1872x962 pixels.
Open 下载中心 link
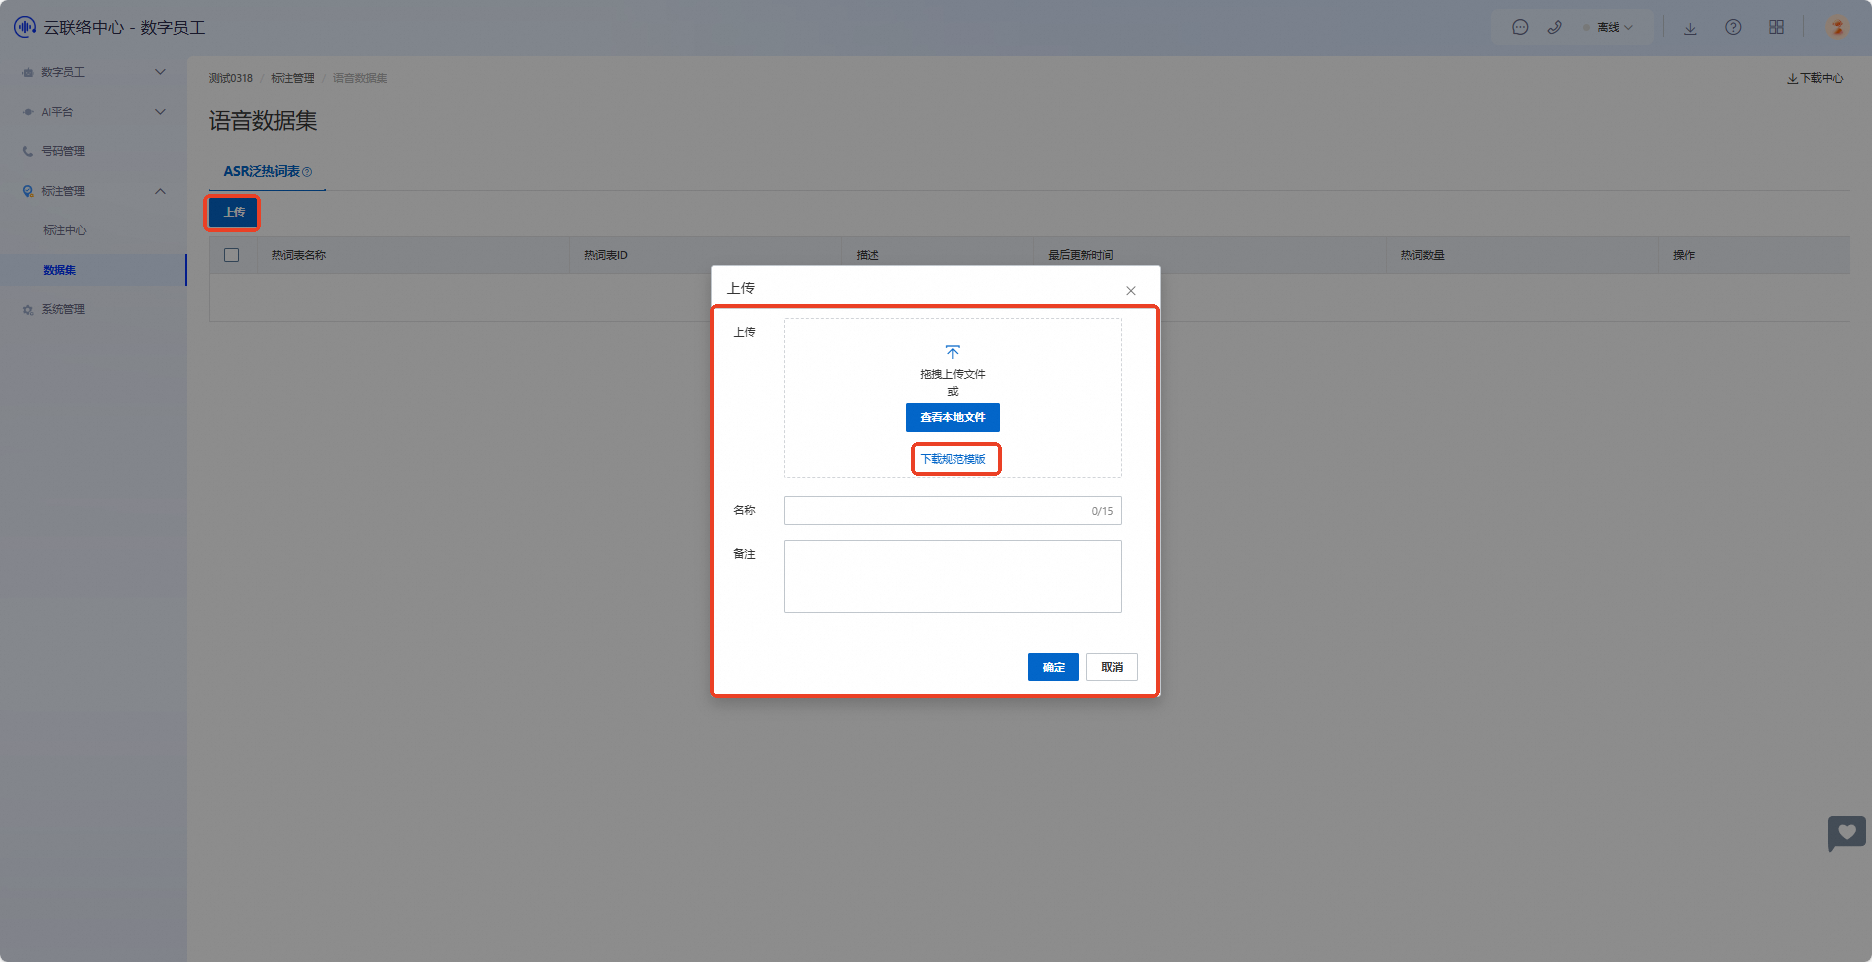point(1815,78)
